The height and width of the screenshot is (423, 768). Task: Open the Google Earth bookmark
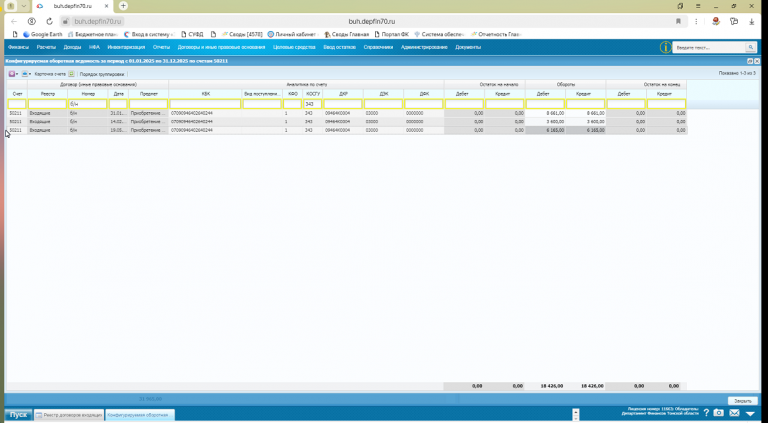click(x=43, y=34)
